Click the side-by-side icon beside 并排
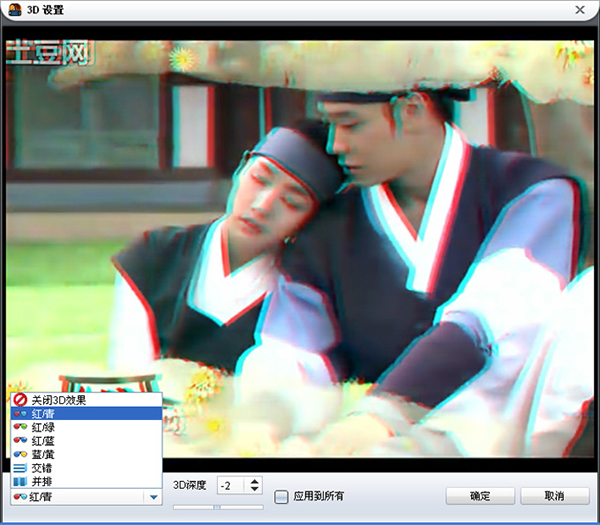Image resolution: width=600 pixels, height=525 pixels. (20, 481)
